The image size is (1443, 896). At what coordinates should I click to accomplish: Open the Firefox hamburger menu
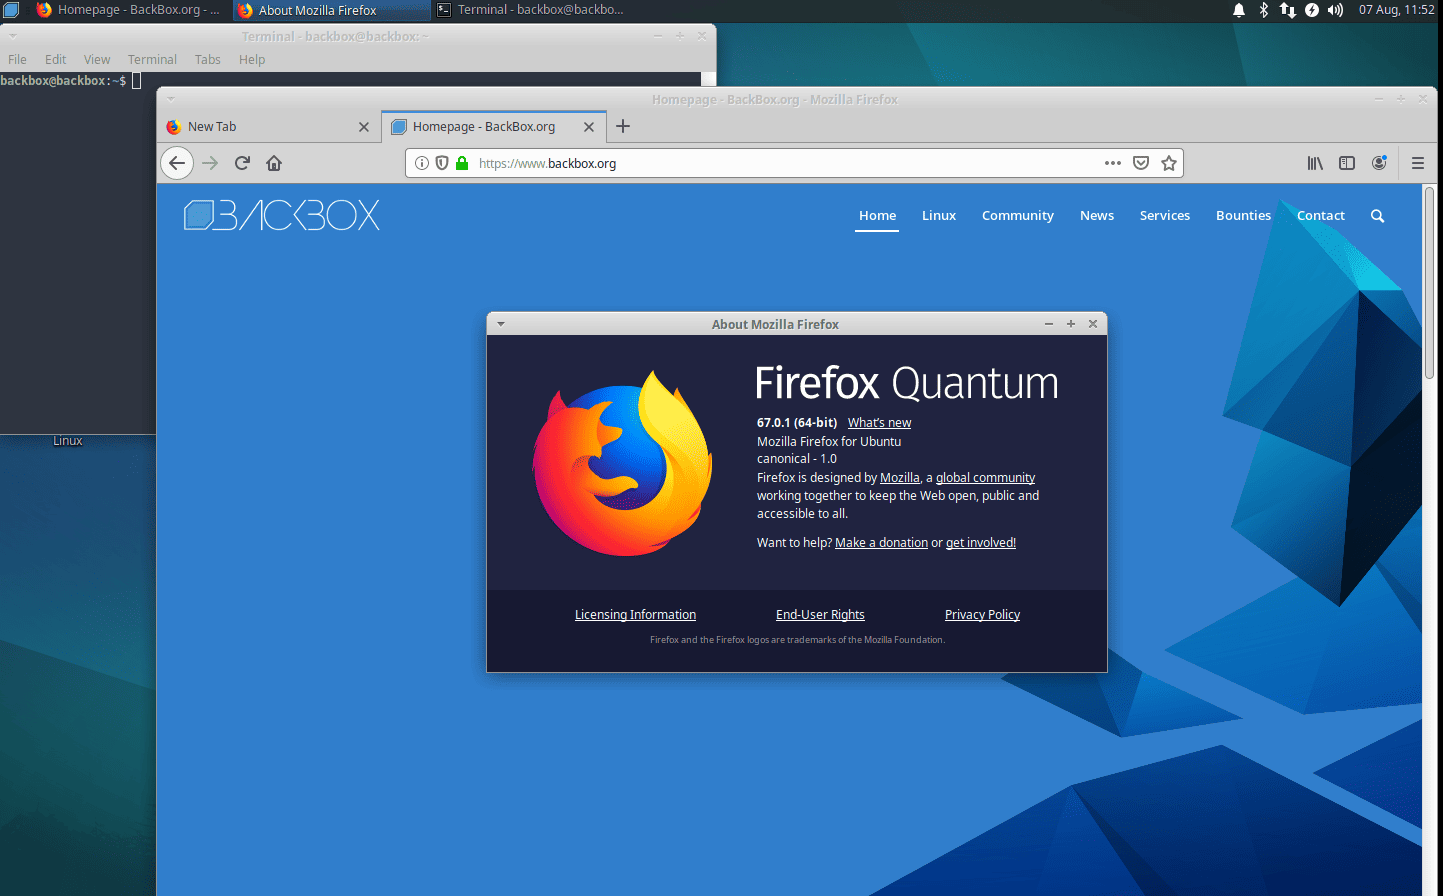[x=1418, y=163]
